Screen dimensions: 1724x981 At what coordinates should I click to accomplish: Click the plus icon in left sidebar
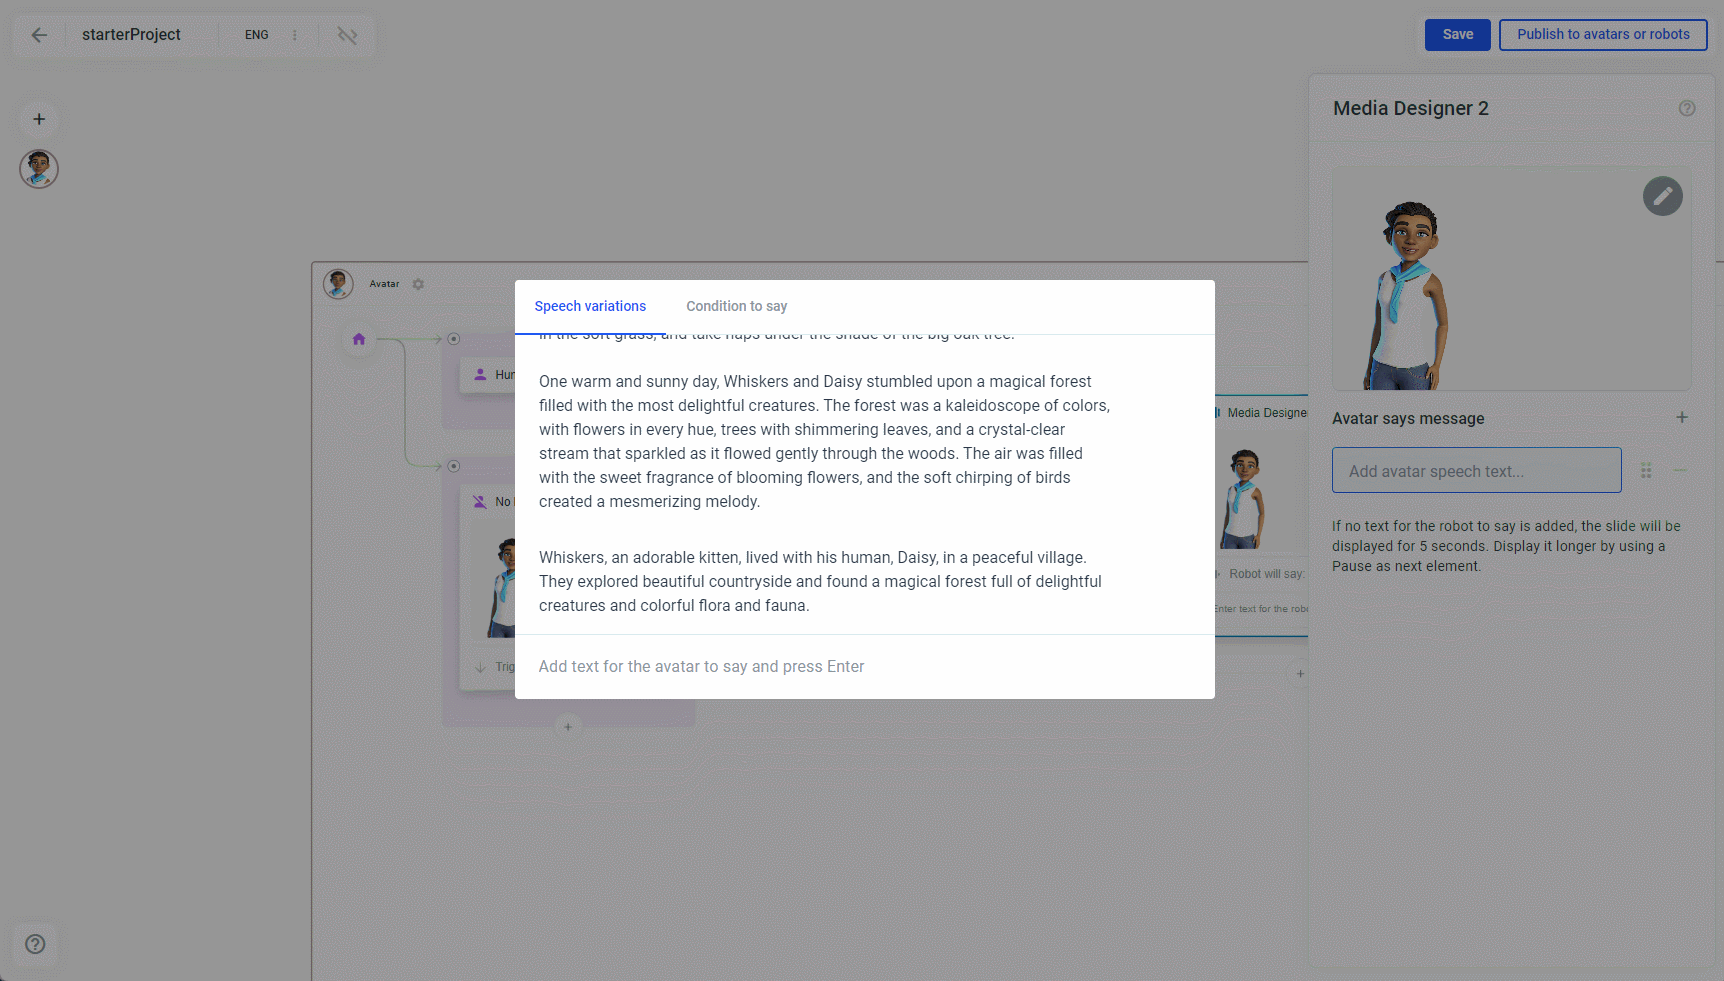point(39,119)
